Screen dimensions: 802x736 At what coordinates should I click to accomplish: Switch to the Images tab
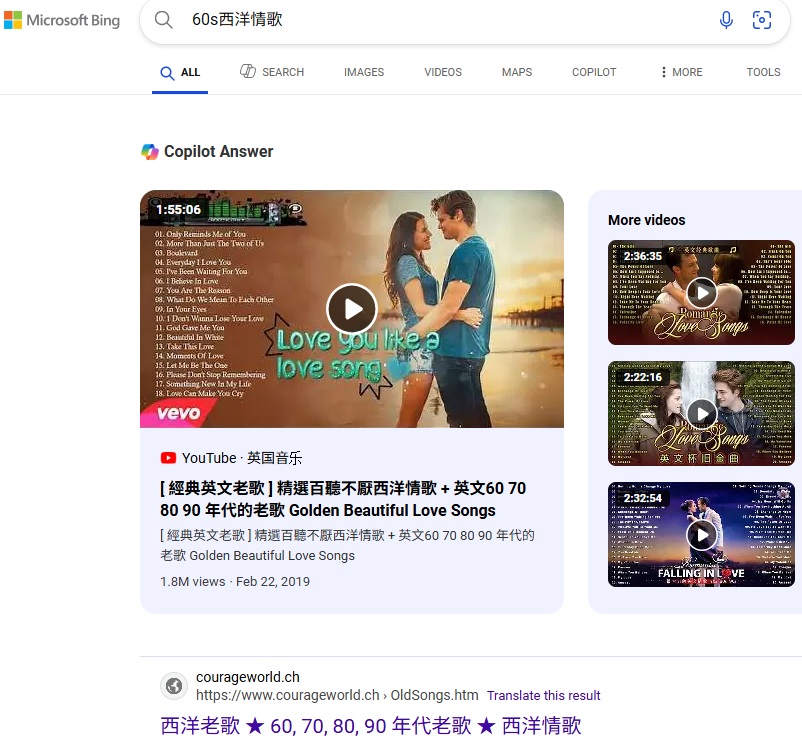364,72
